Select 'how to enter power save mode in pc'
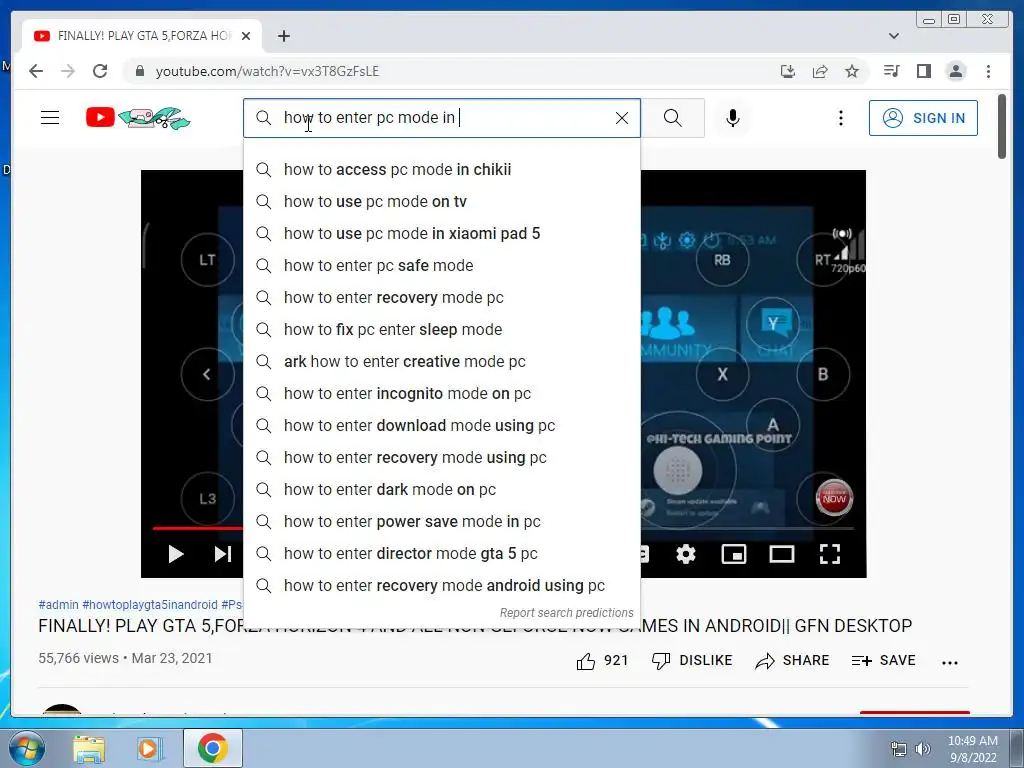Screen dimensions: 1024x768 (x=442, y=522)
